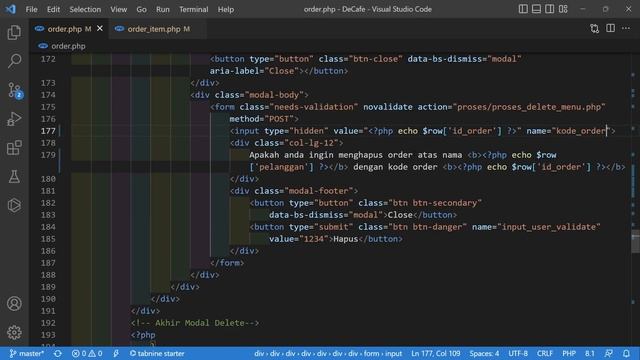Click 'input_user_validate' on line 184
The image size is (640, 360).
click(x=549, y=227)
